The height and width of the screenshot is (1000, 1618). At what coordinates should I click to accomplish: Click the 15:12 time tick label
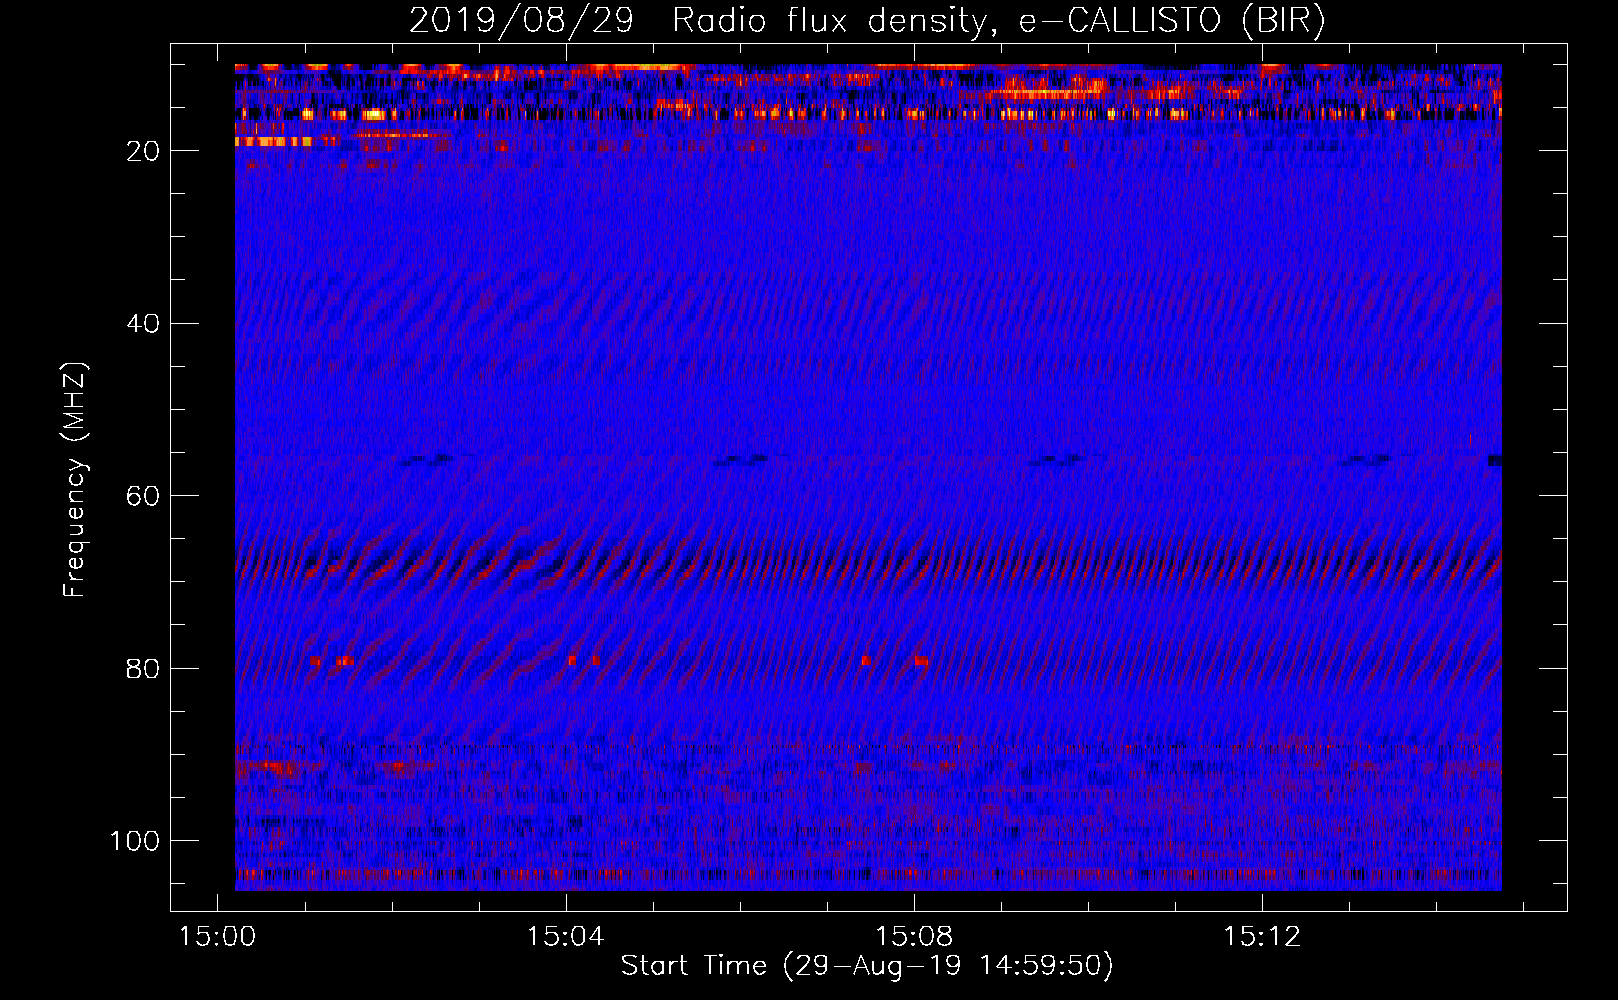point(1262,937)
